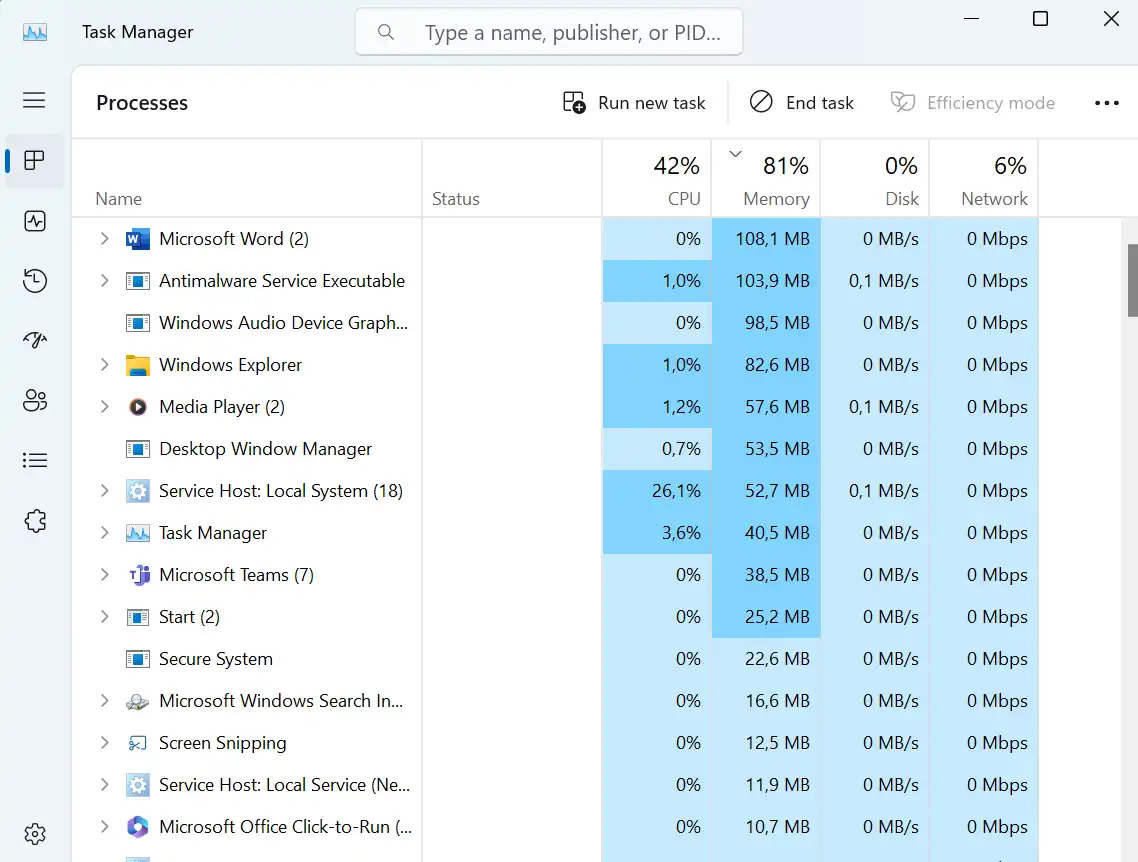Screen dimensions: 1138x862
Task: Open Task Manager settings gear
Action: pos(34,834)
